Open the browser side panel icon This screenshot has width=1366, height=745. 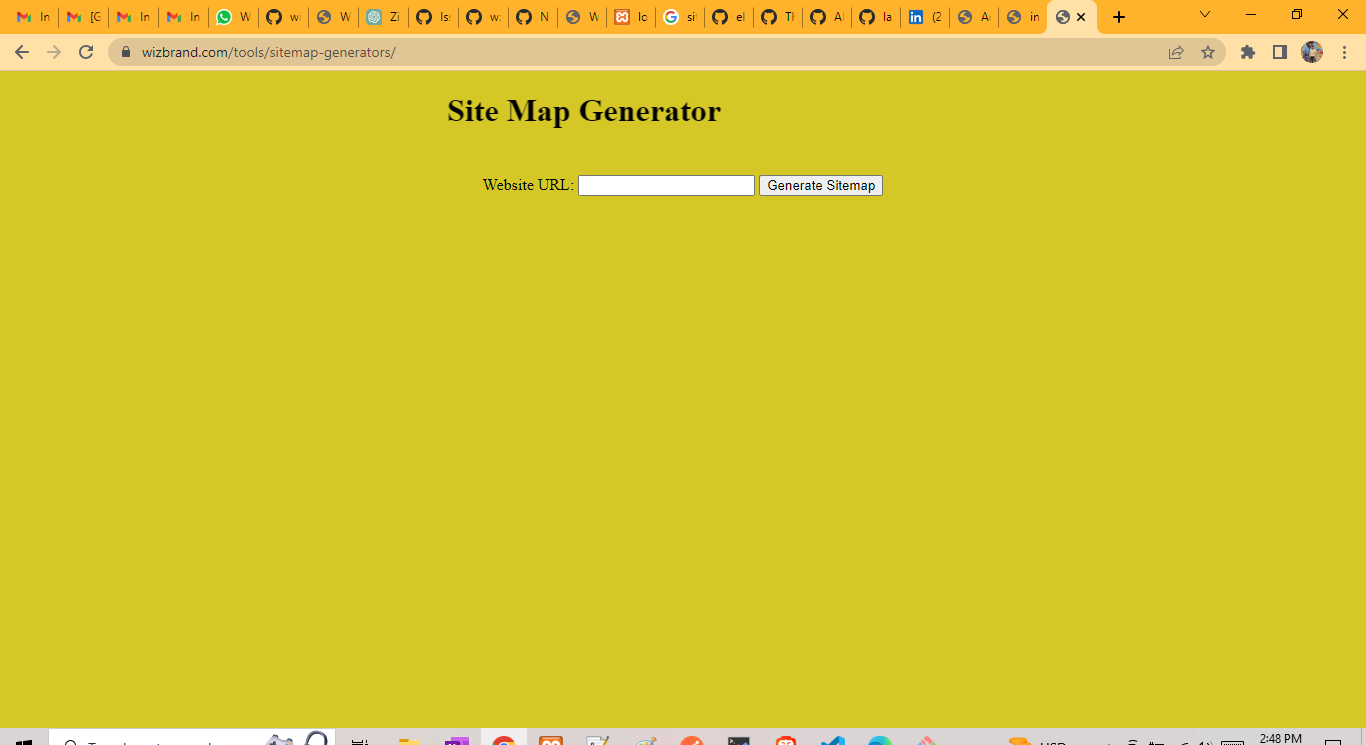pos(1280,52)
